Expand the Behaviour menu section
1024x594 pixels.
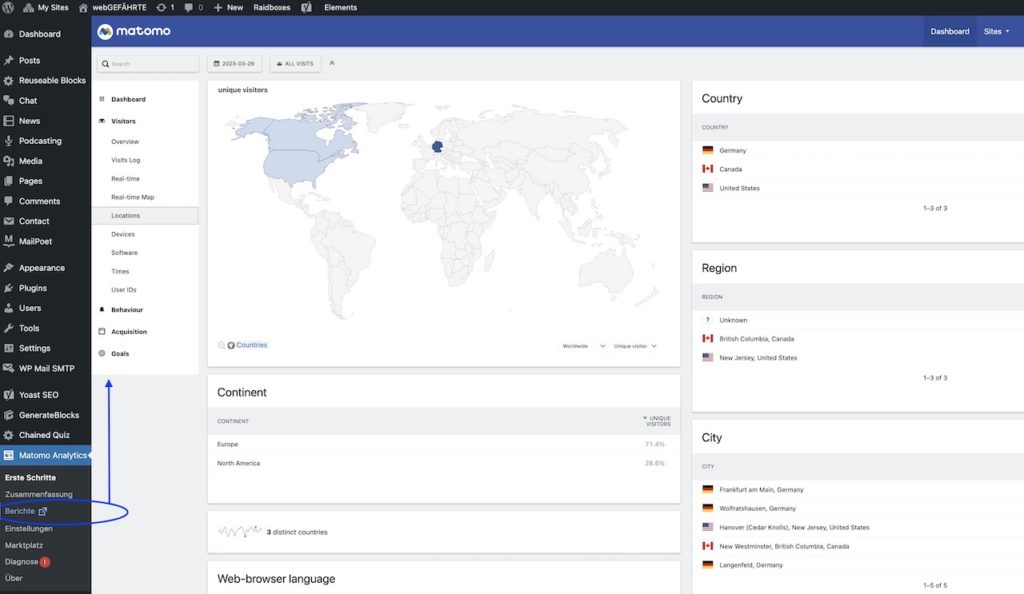coord(127,310)
